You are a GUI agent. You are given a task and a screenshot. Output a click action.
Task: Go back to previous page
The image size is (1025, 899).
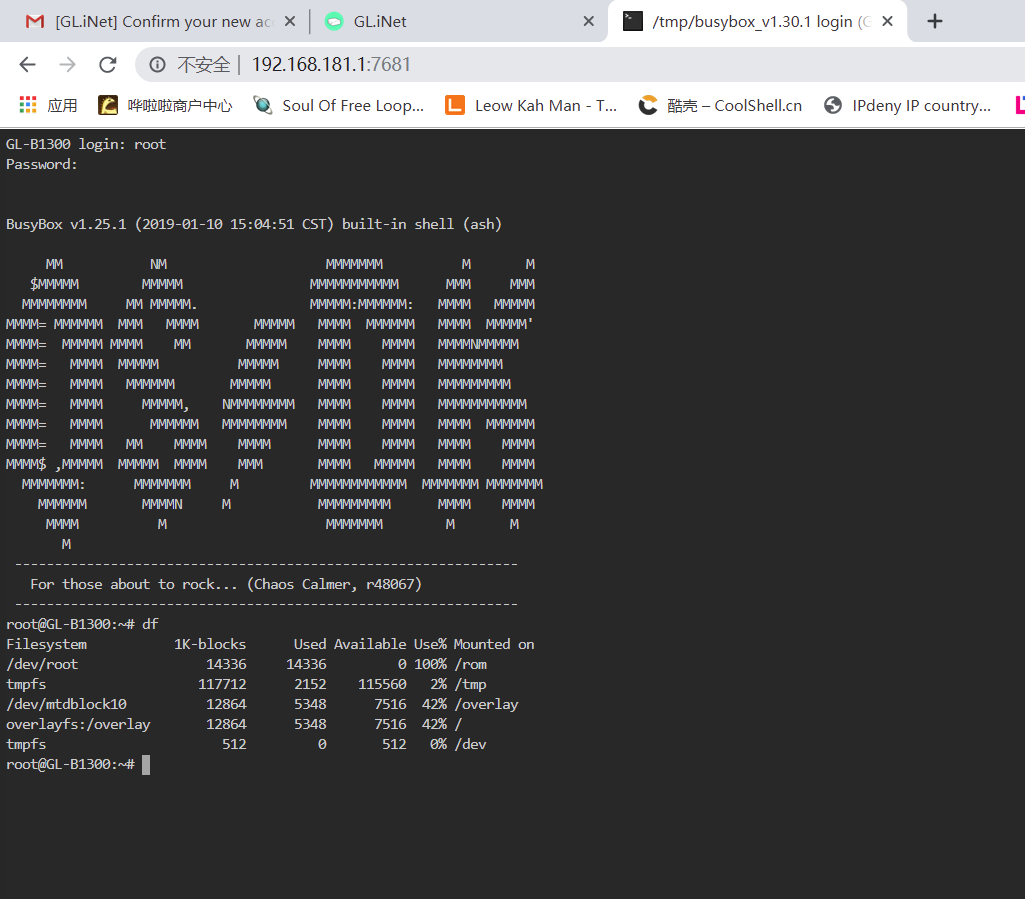coord(27,65)
